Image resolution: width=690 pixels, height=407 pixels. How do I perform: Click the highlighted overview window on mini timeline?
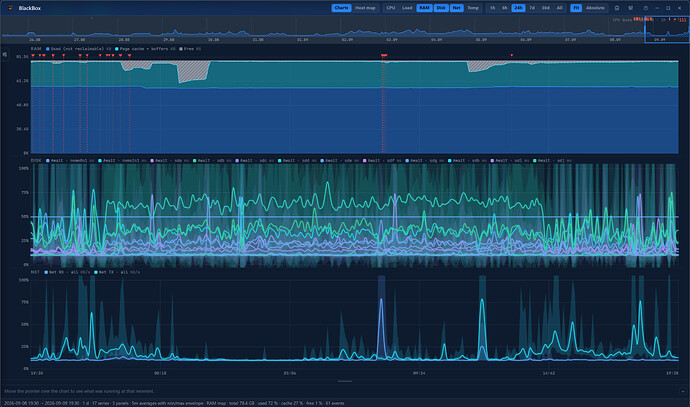(667, 29)
